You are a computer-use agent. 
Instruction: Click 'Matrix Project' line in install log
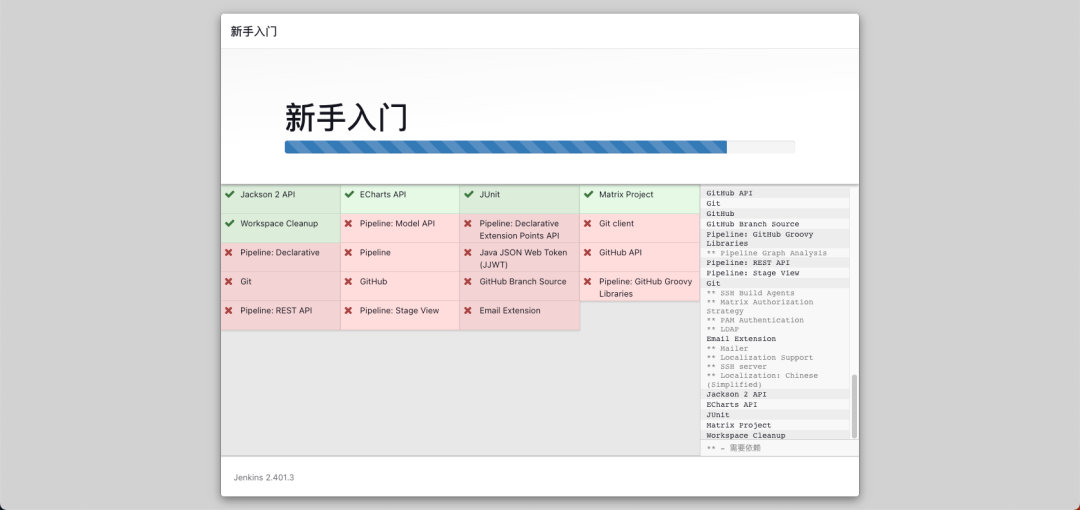point(739,425)
